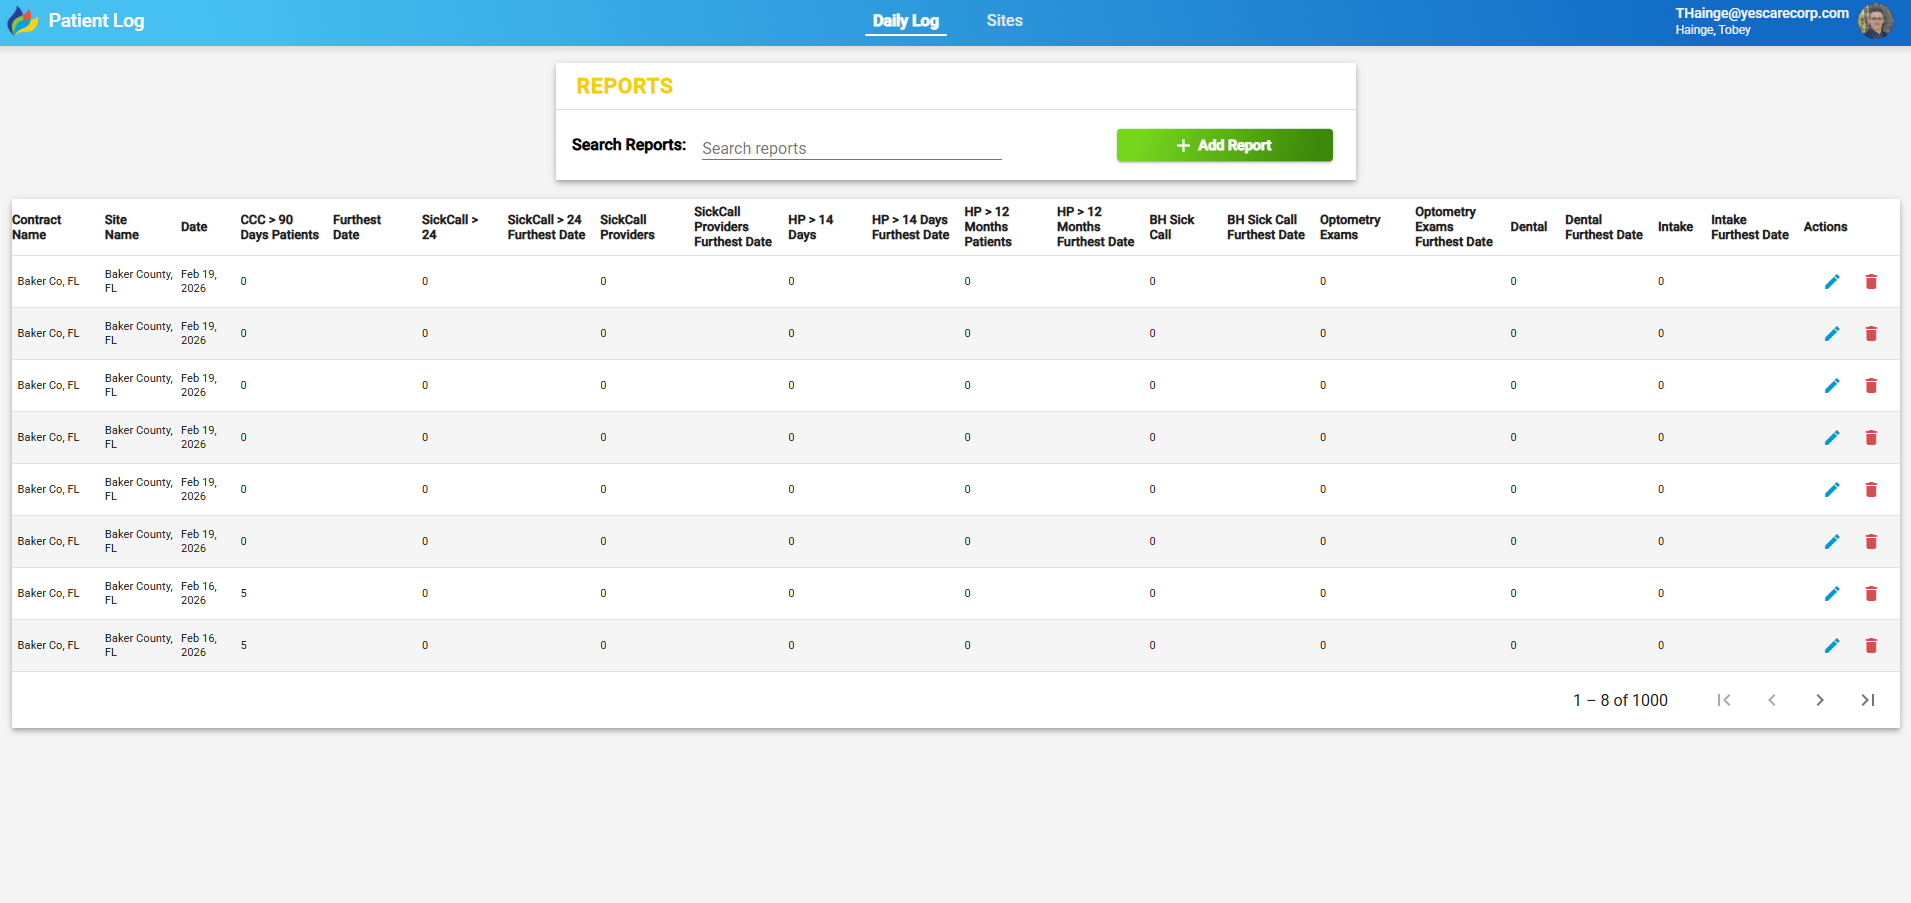Open the Sites tab

tap(1004, 21)
